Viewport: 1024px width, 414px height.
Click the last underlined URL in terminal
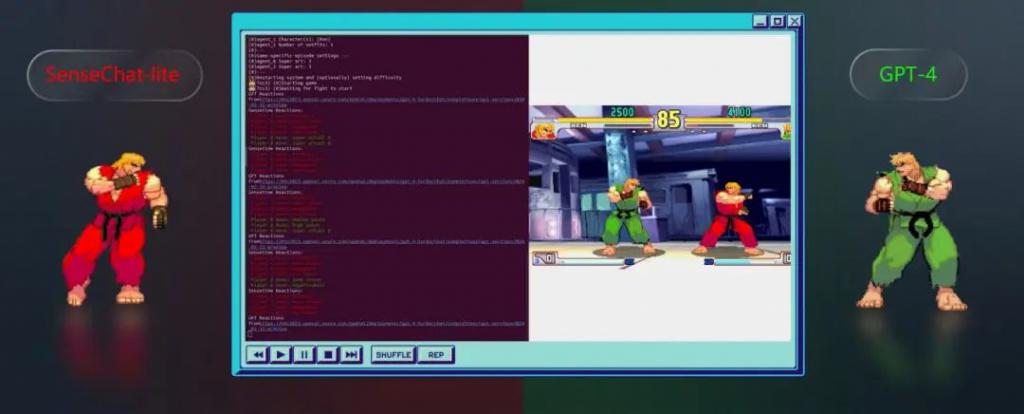tap(387, 326)
